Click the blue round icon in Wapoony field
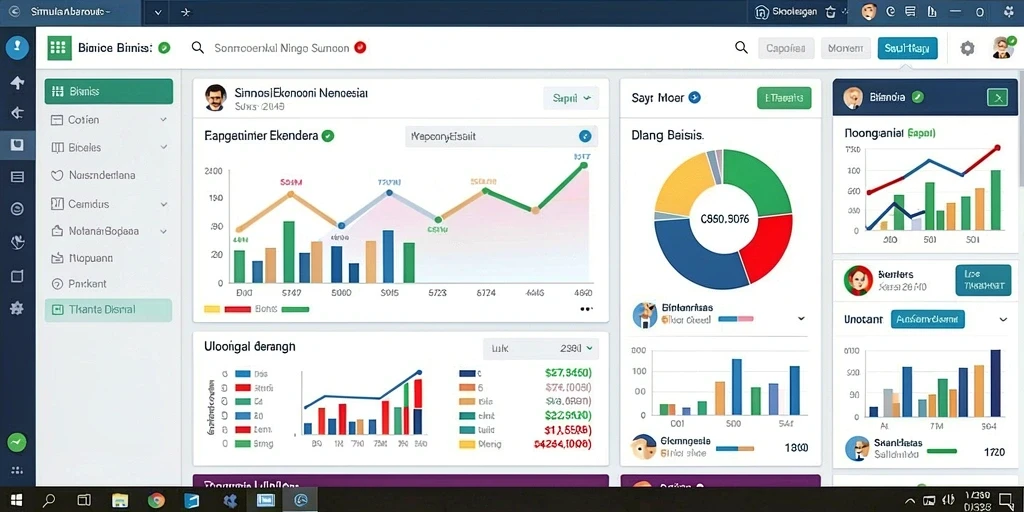Screen dimensions: 1024x512 tap(585, 136)
